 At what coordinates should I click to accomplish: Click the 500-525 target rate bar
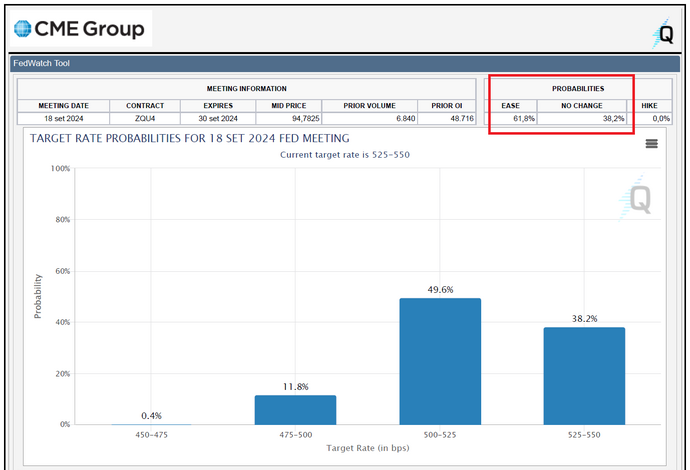[x=439, y=361]
